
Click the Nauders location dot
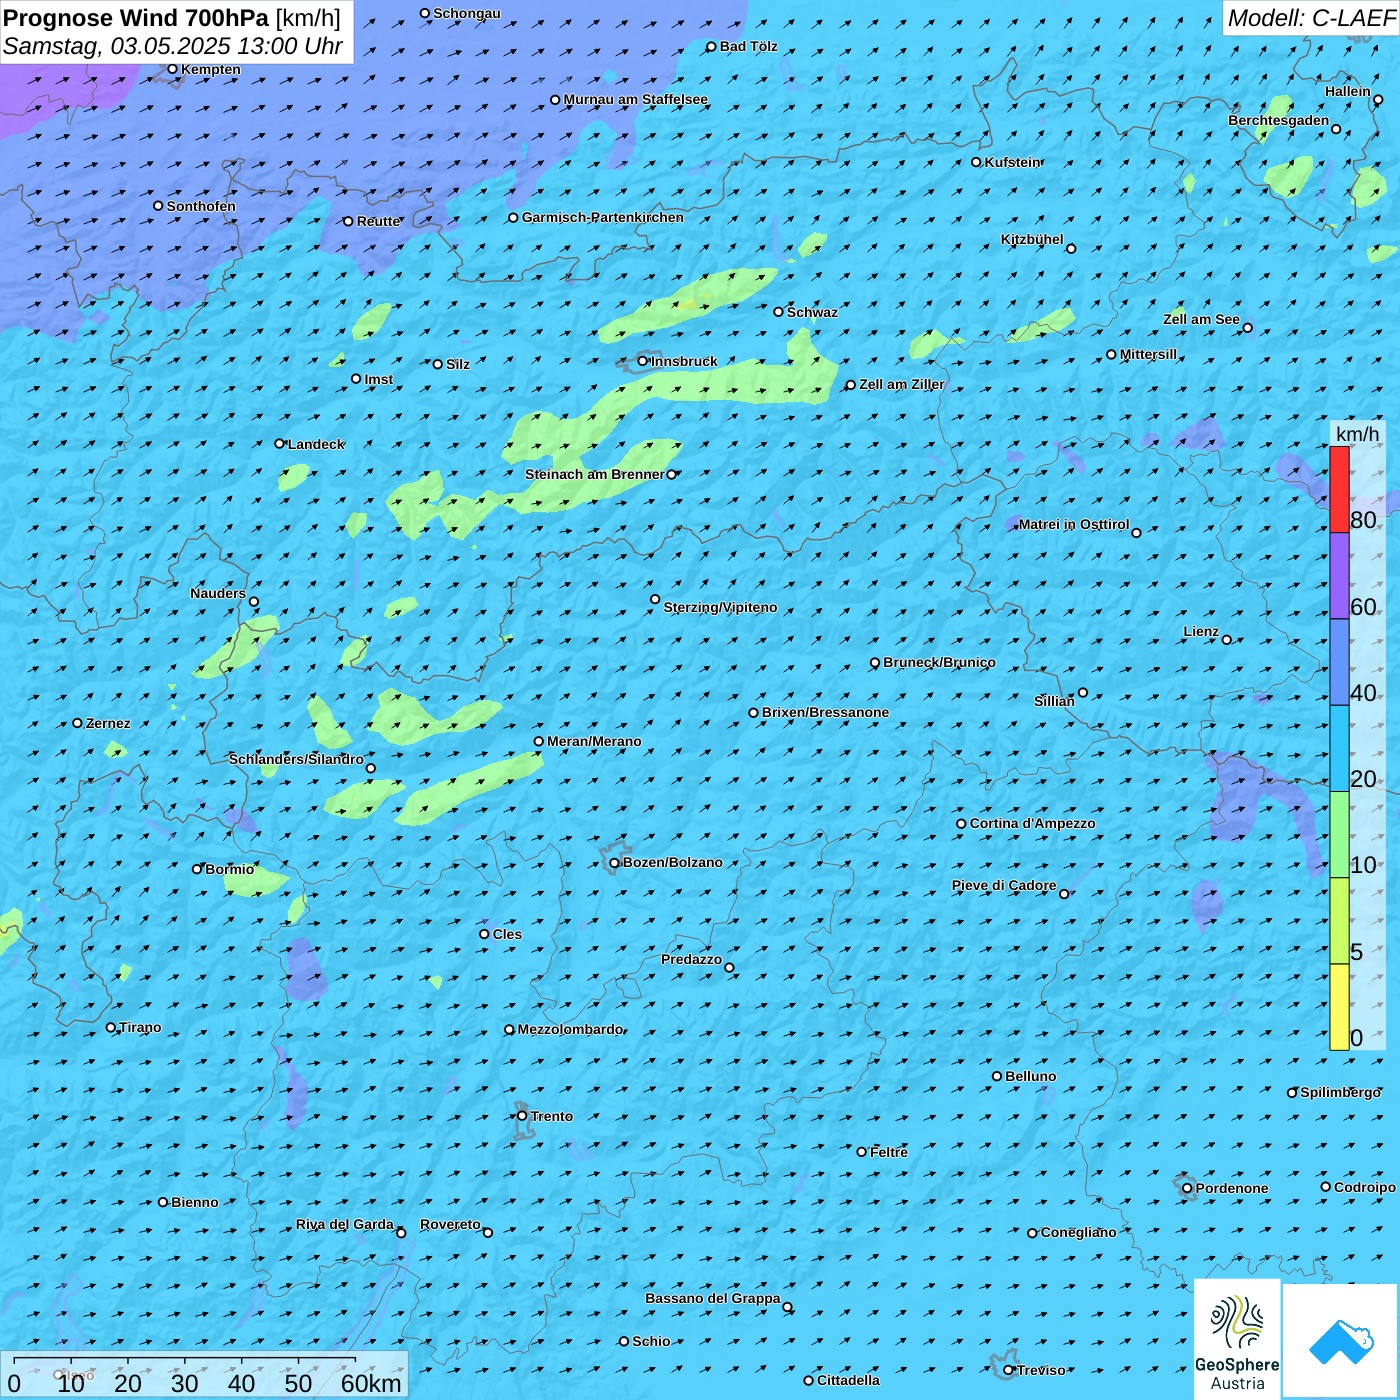click(254, 602)
